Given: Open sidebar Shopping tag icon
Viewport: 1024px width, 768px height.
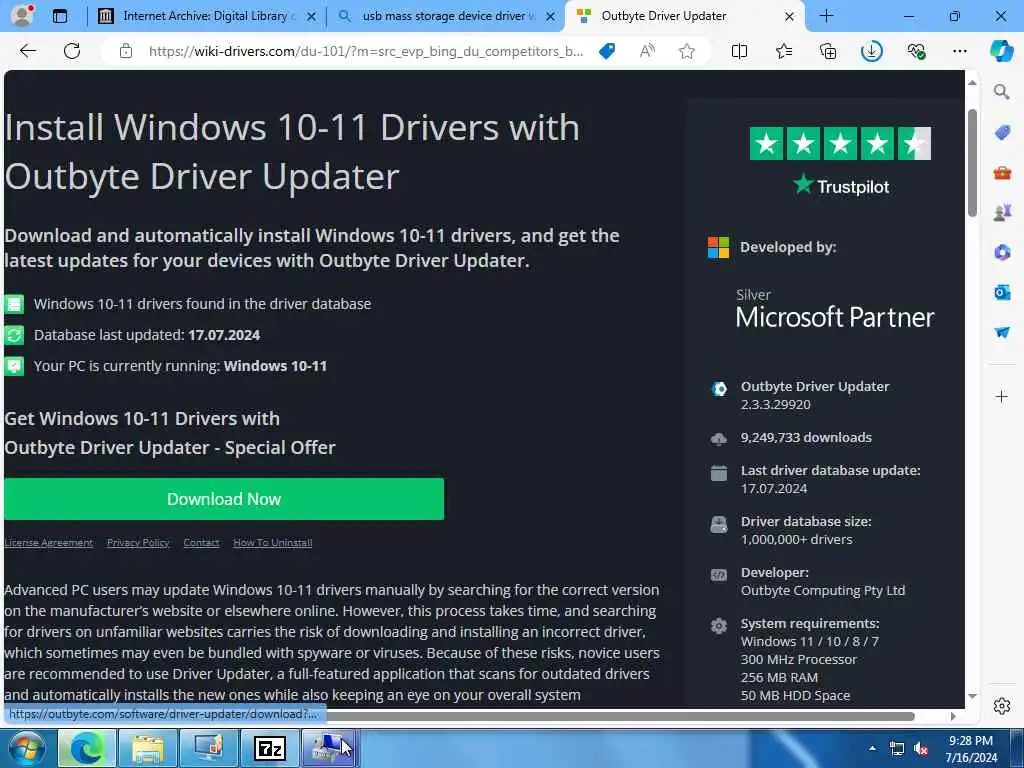Looking at the screenshot, I should (1002, 133).
